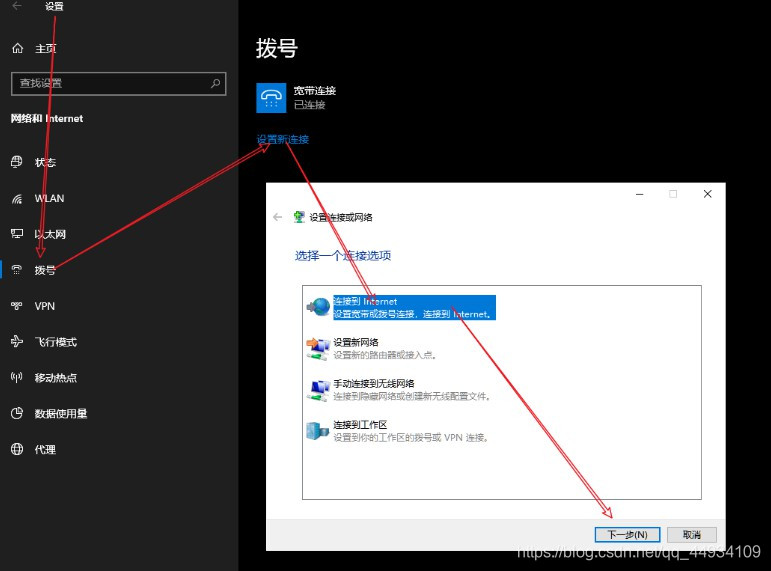
Task: Click the 状态 globe icon in sidebar
Action: (x=17, y=162)
